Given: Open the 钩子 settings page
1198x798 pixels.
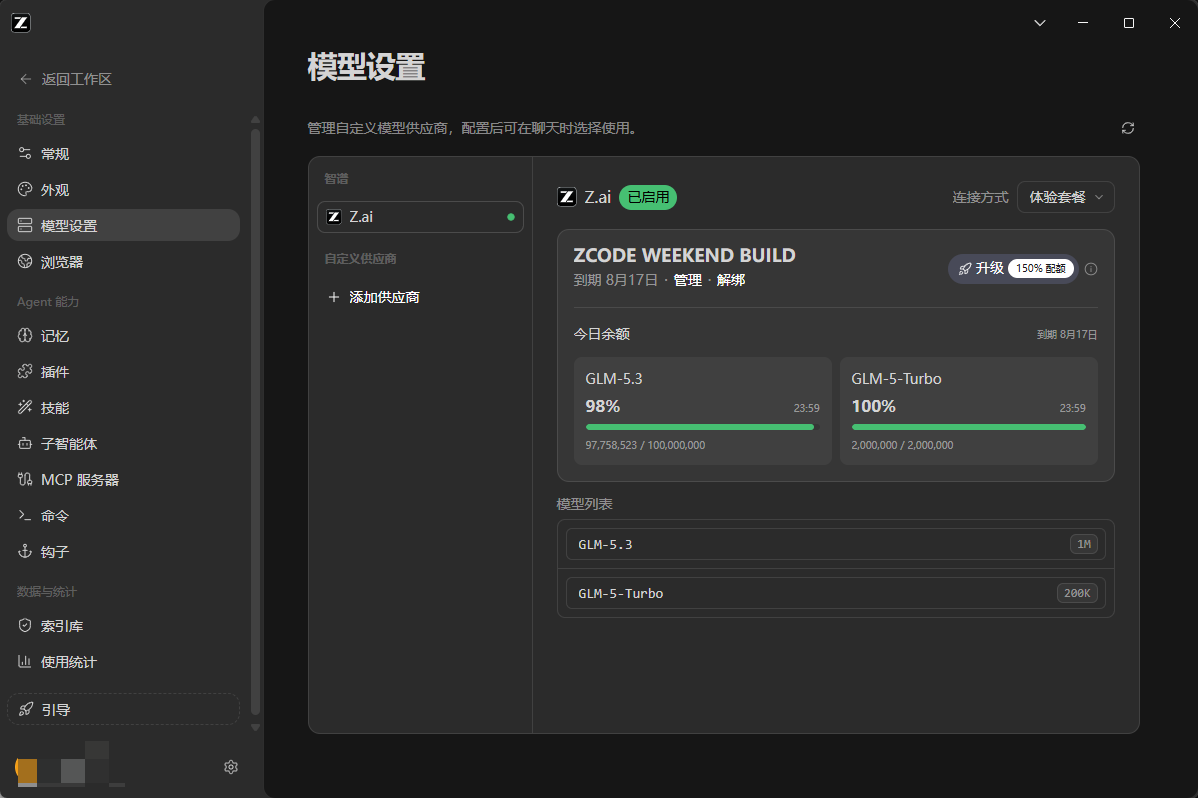Looking at the screenshot, I should (124, 551).
